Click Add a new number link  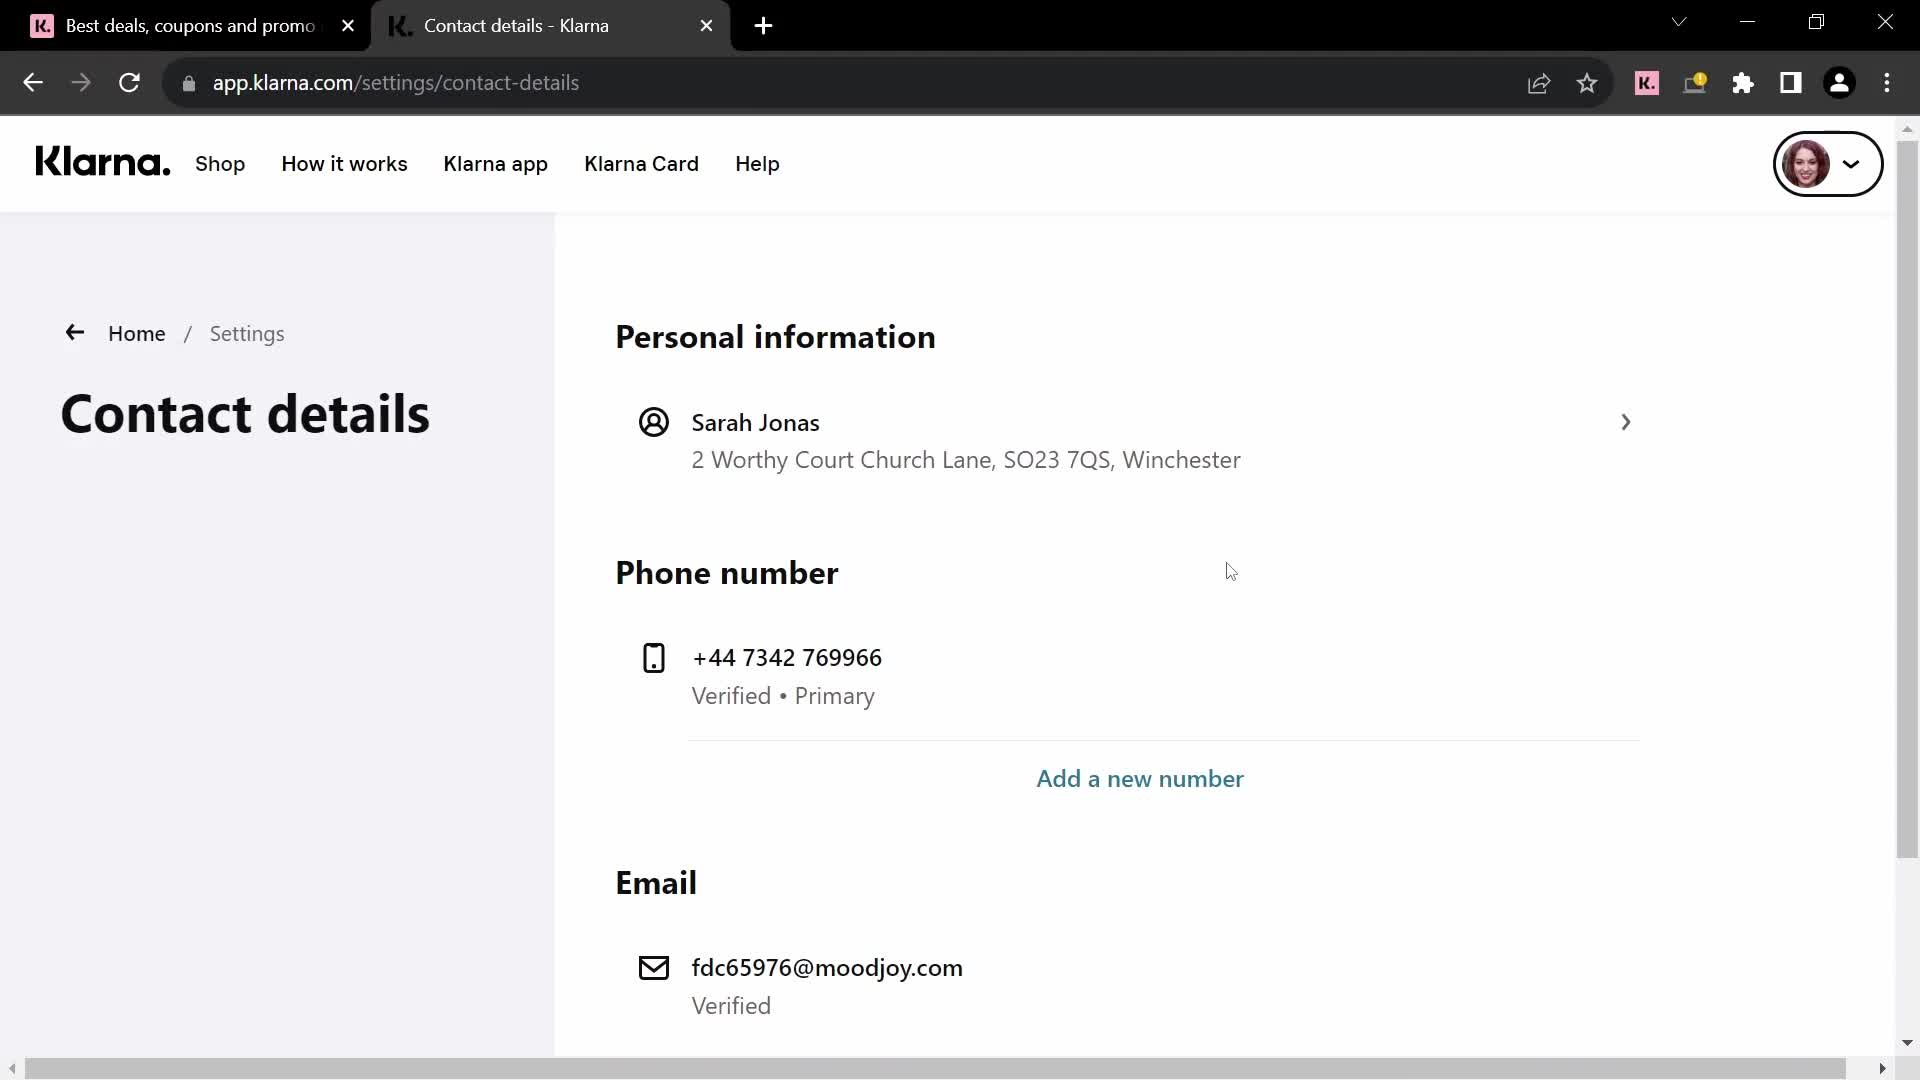[x=1140, y=779]
